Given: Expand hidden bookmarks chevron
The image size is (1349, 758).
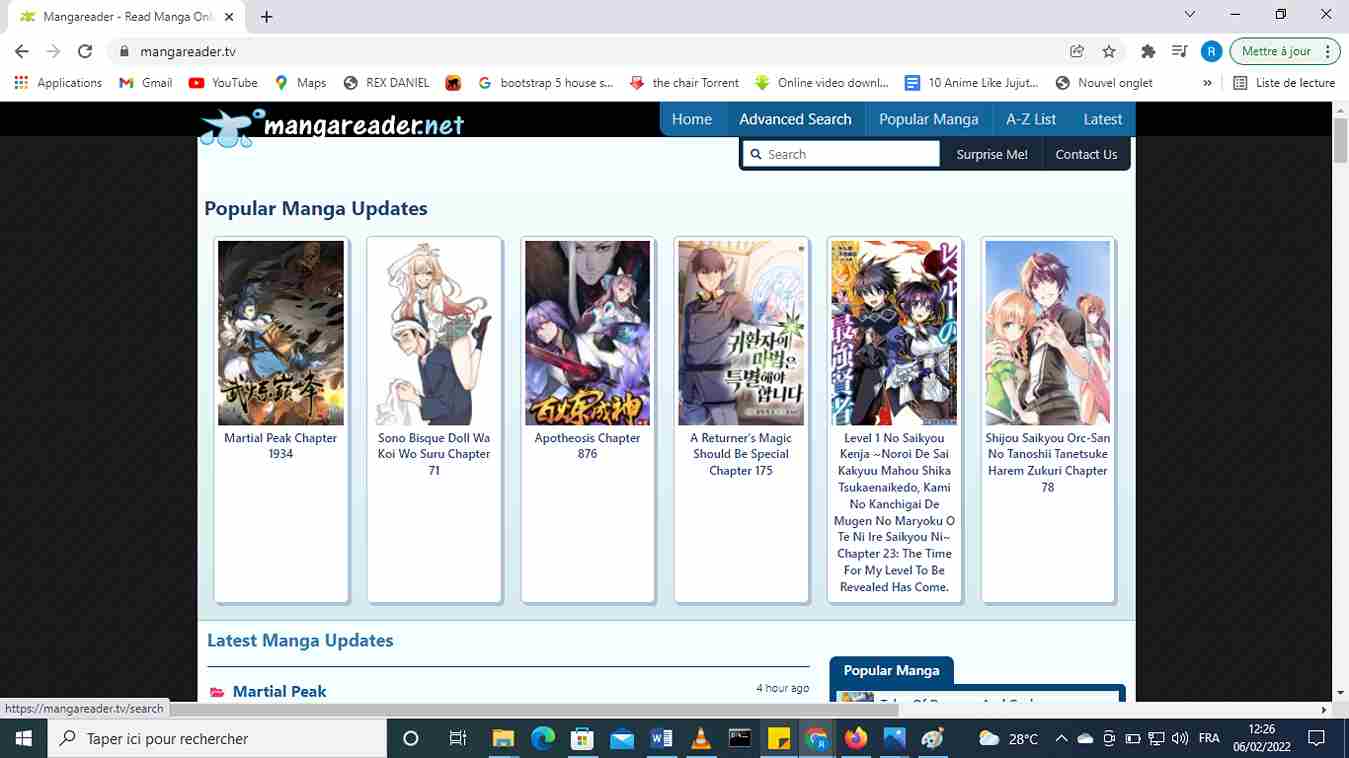Looking at the screenshot, I should pos(1208,83).
